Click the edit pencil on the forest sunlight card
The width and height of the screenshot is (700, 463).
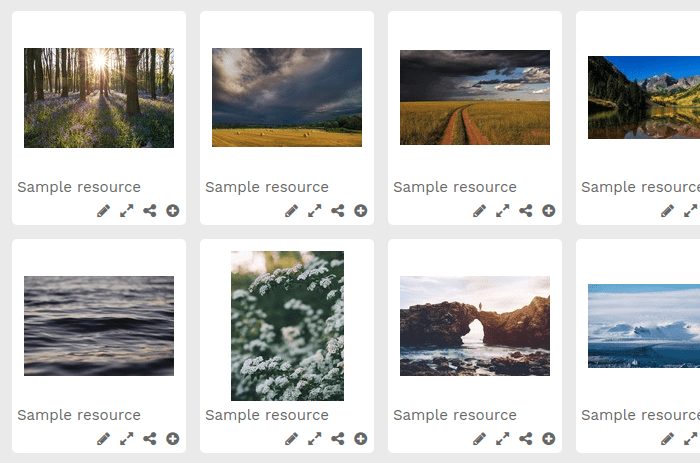pyautogui.click(x=104, y=211)
